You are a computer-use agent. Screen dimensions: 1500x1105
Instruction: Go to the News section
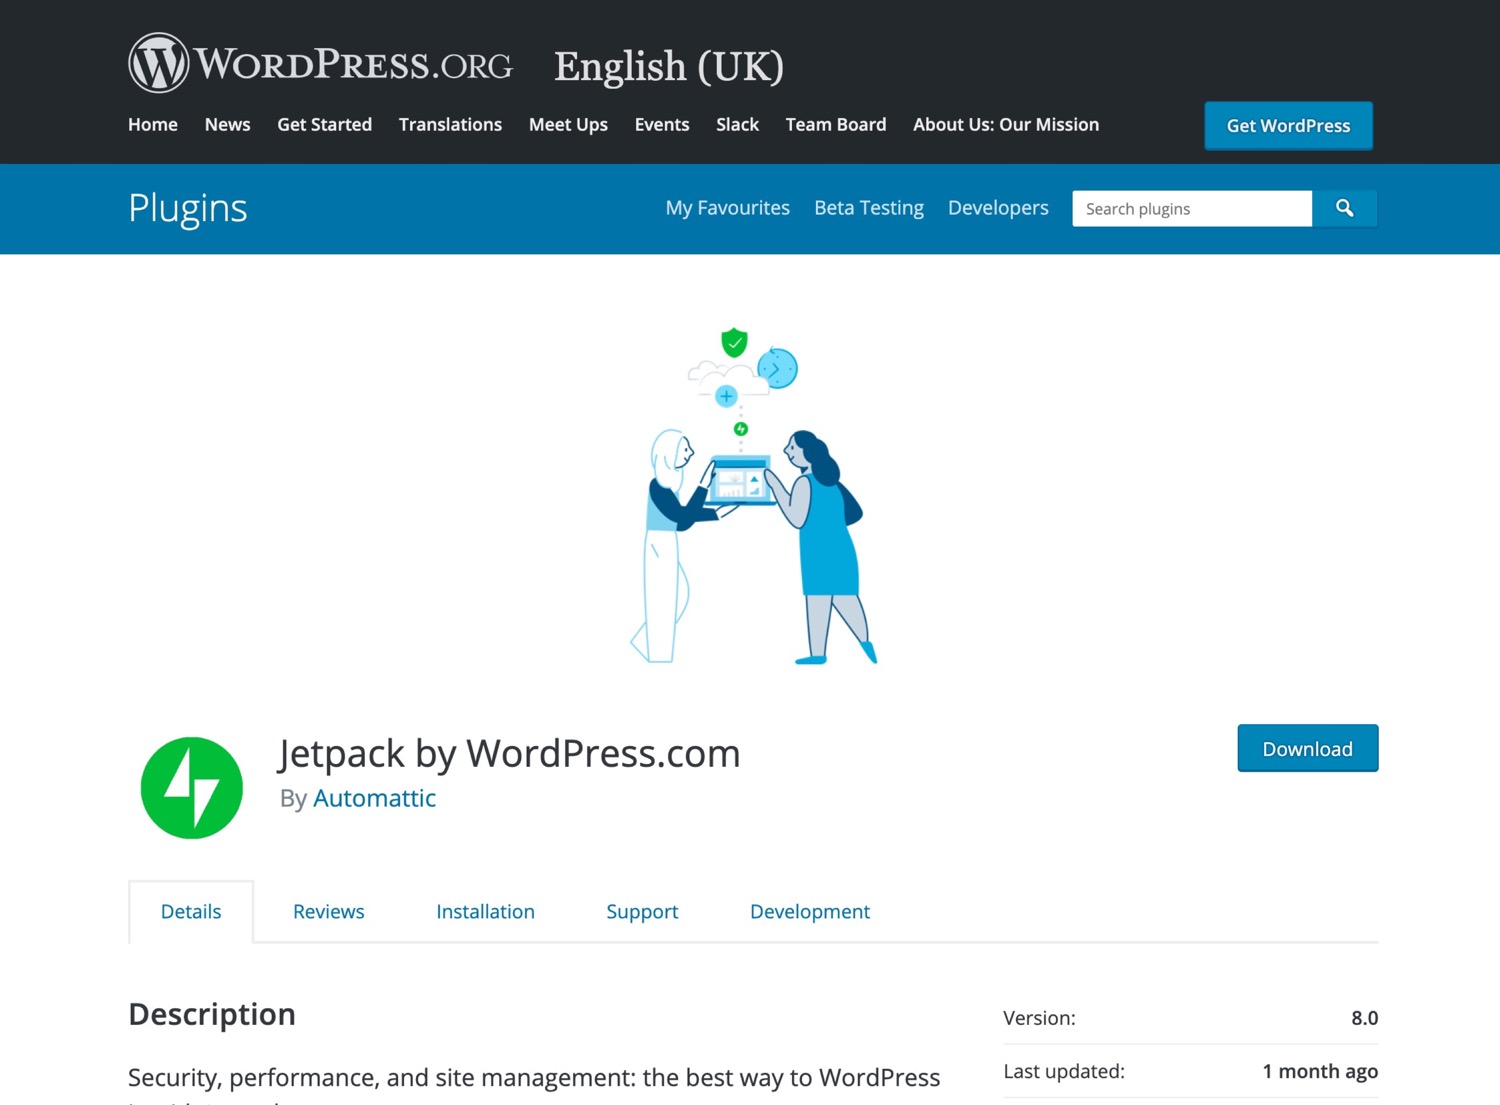point(227,124)
